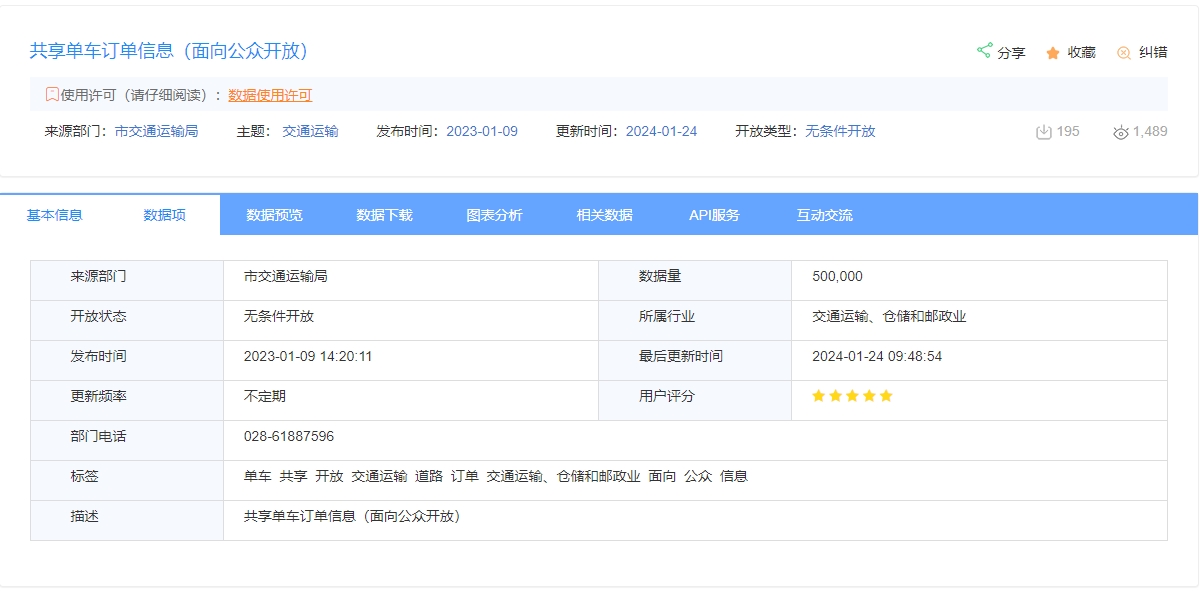1200x593 pixels.
Task: Select the 图表分析 tab
Action: coord(494,215)
